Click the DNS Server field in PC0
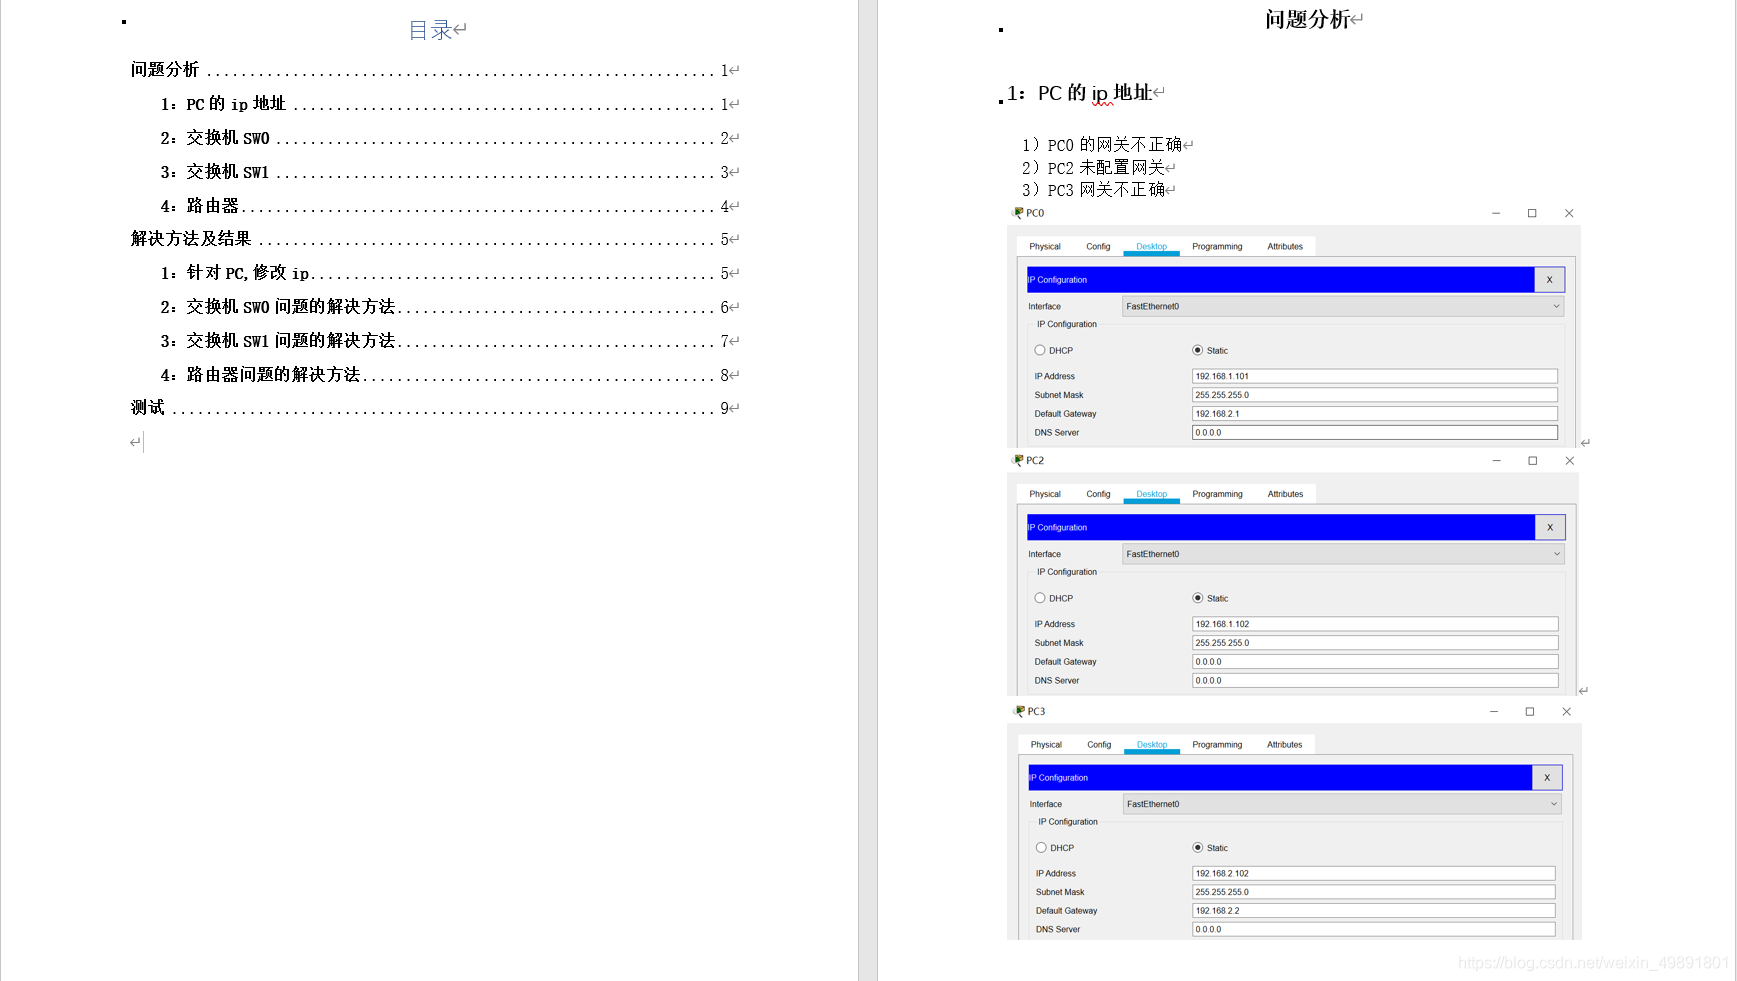 click(1375, 433)
